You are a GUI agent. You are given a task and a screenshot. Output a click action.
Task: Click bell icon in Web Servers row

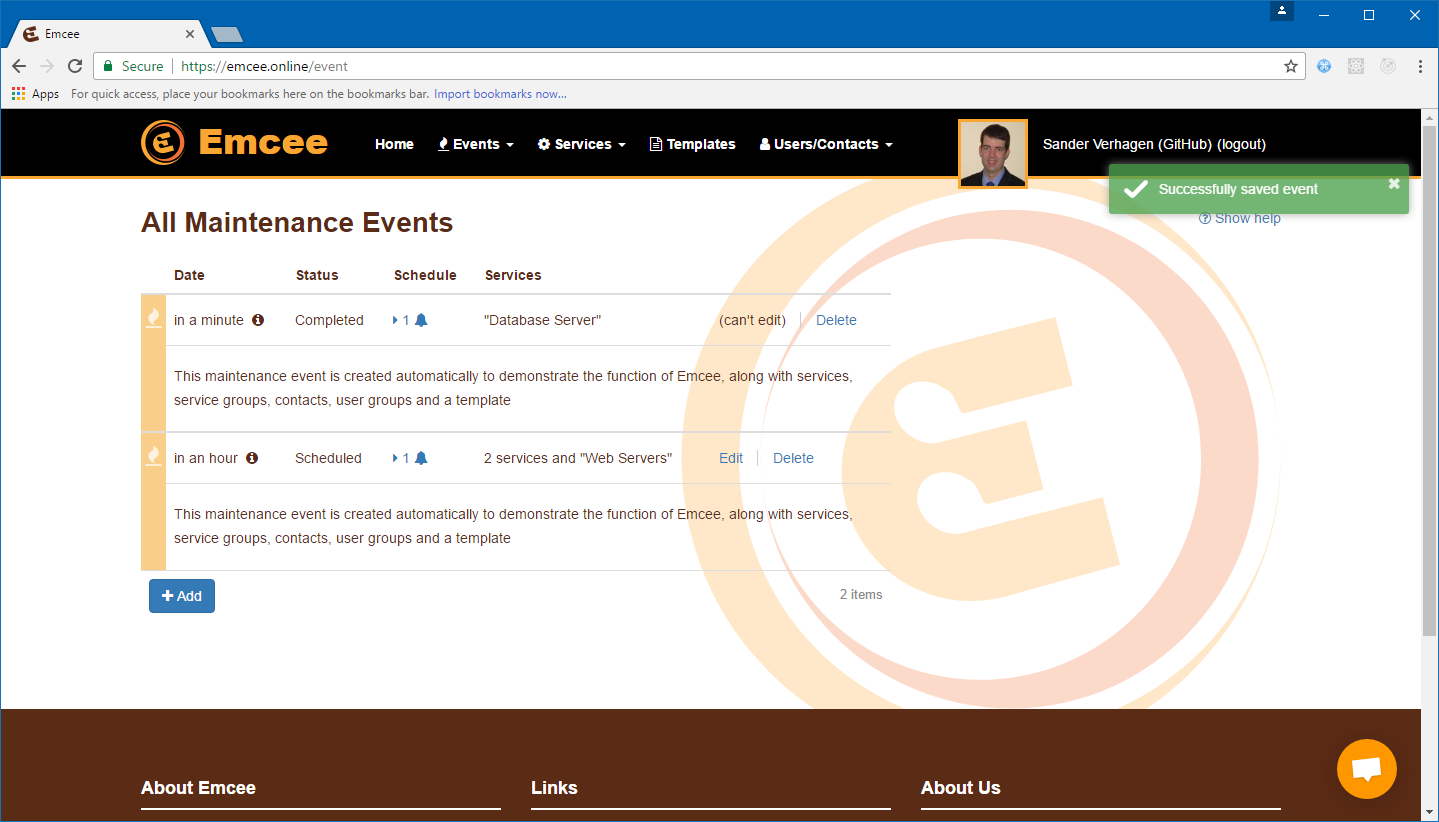click(421, 458)
